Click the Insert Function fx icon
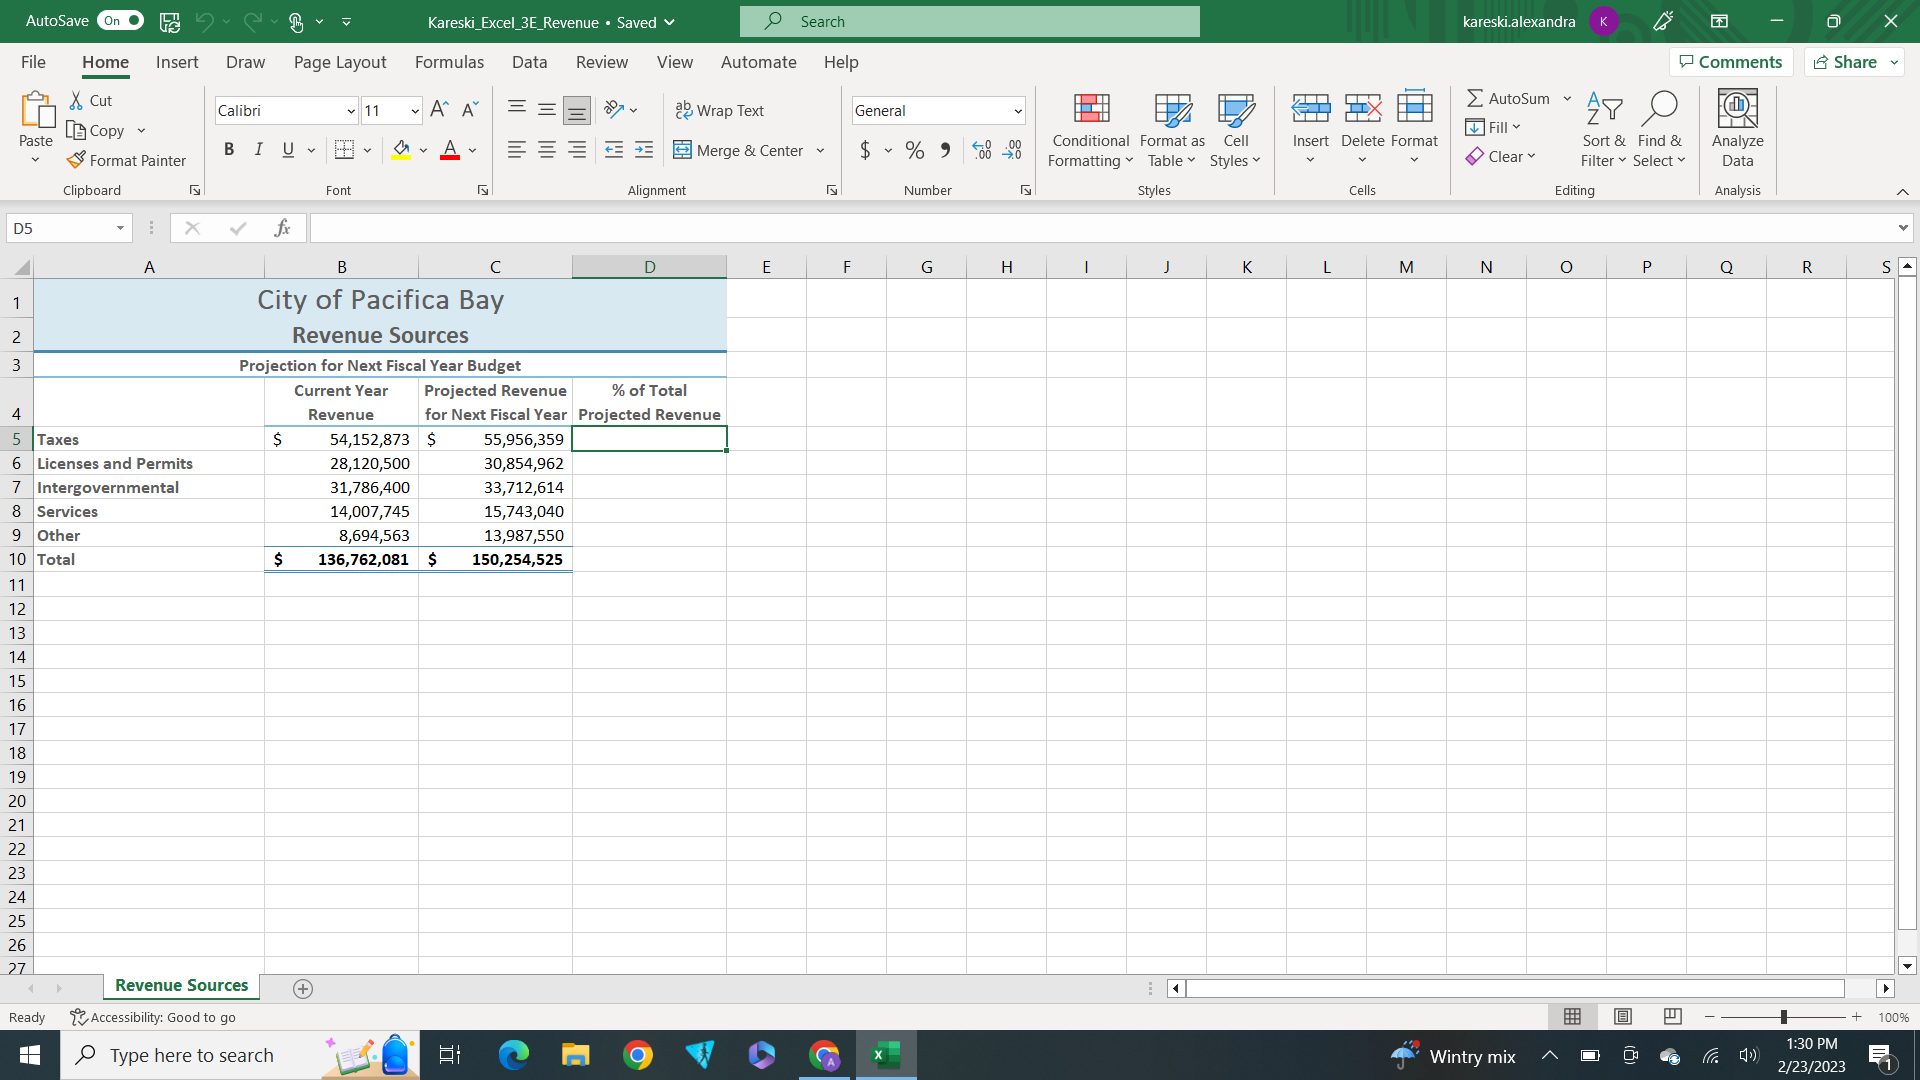 tap(282, 228)
